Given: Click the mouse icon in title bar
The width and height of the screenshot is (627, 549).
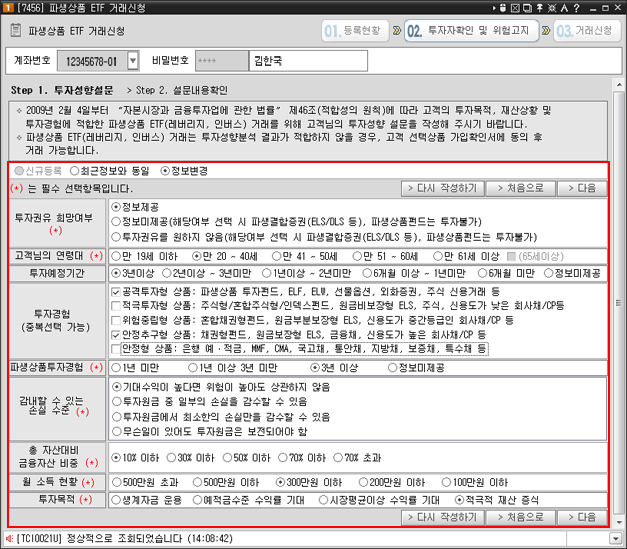Looking at the screenshot, I should pos(503,8).
